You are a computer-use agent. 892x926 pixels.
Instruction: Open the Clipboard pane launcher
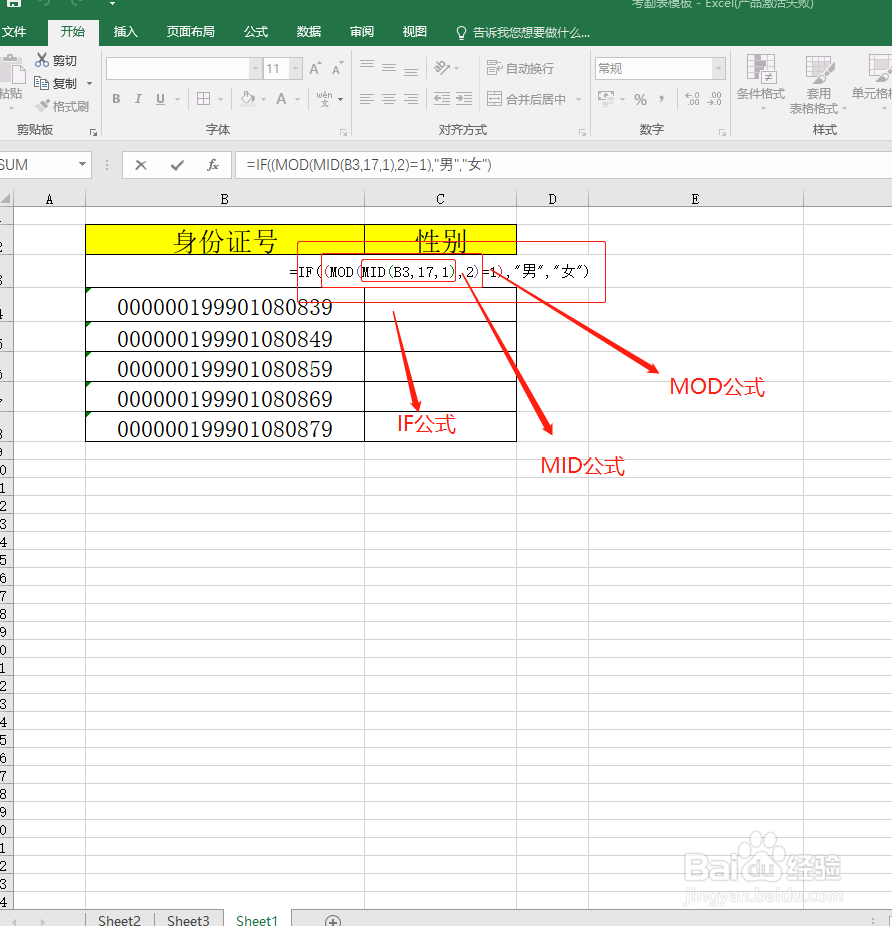click(x=93, y=132)
